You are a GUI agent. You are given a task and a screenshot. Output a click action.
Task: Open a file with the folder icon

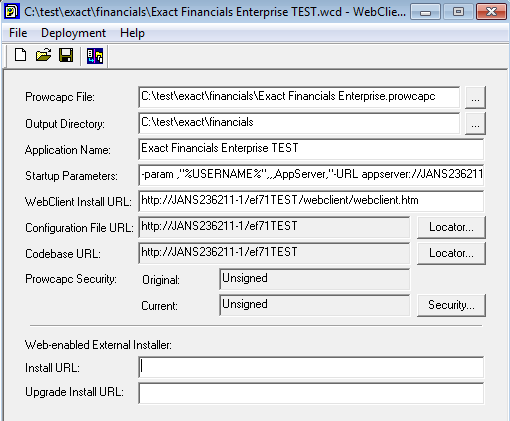tap(43, 55)
